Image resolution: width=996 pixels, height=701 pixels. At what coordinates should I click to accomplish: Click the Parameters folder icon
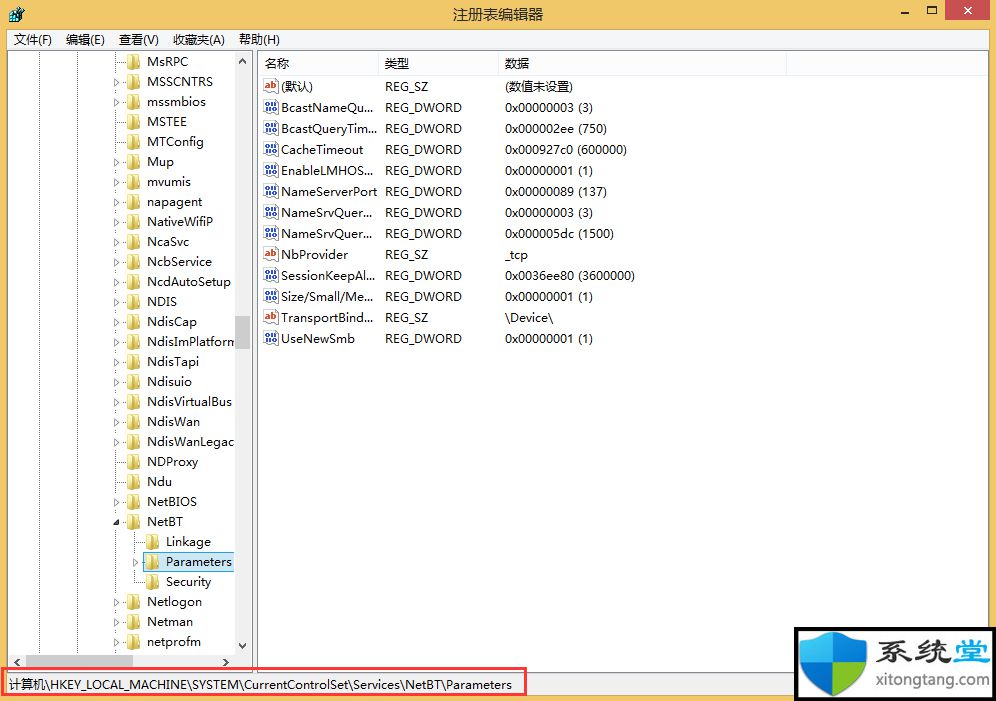point(152,561)
